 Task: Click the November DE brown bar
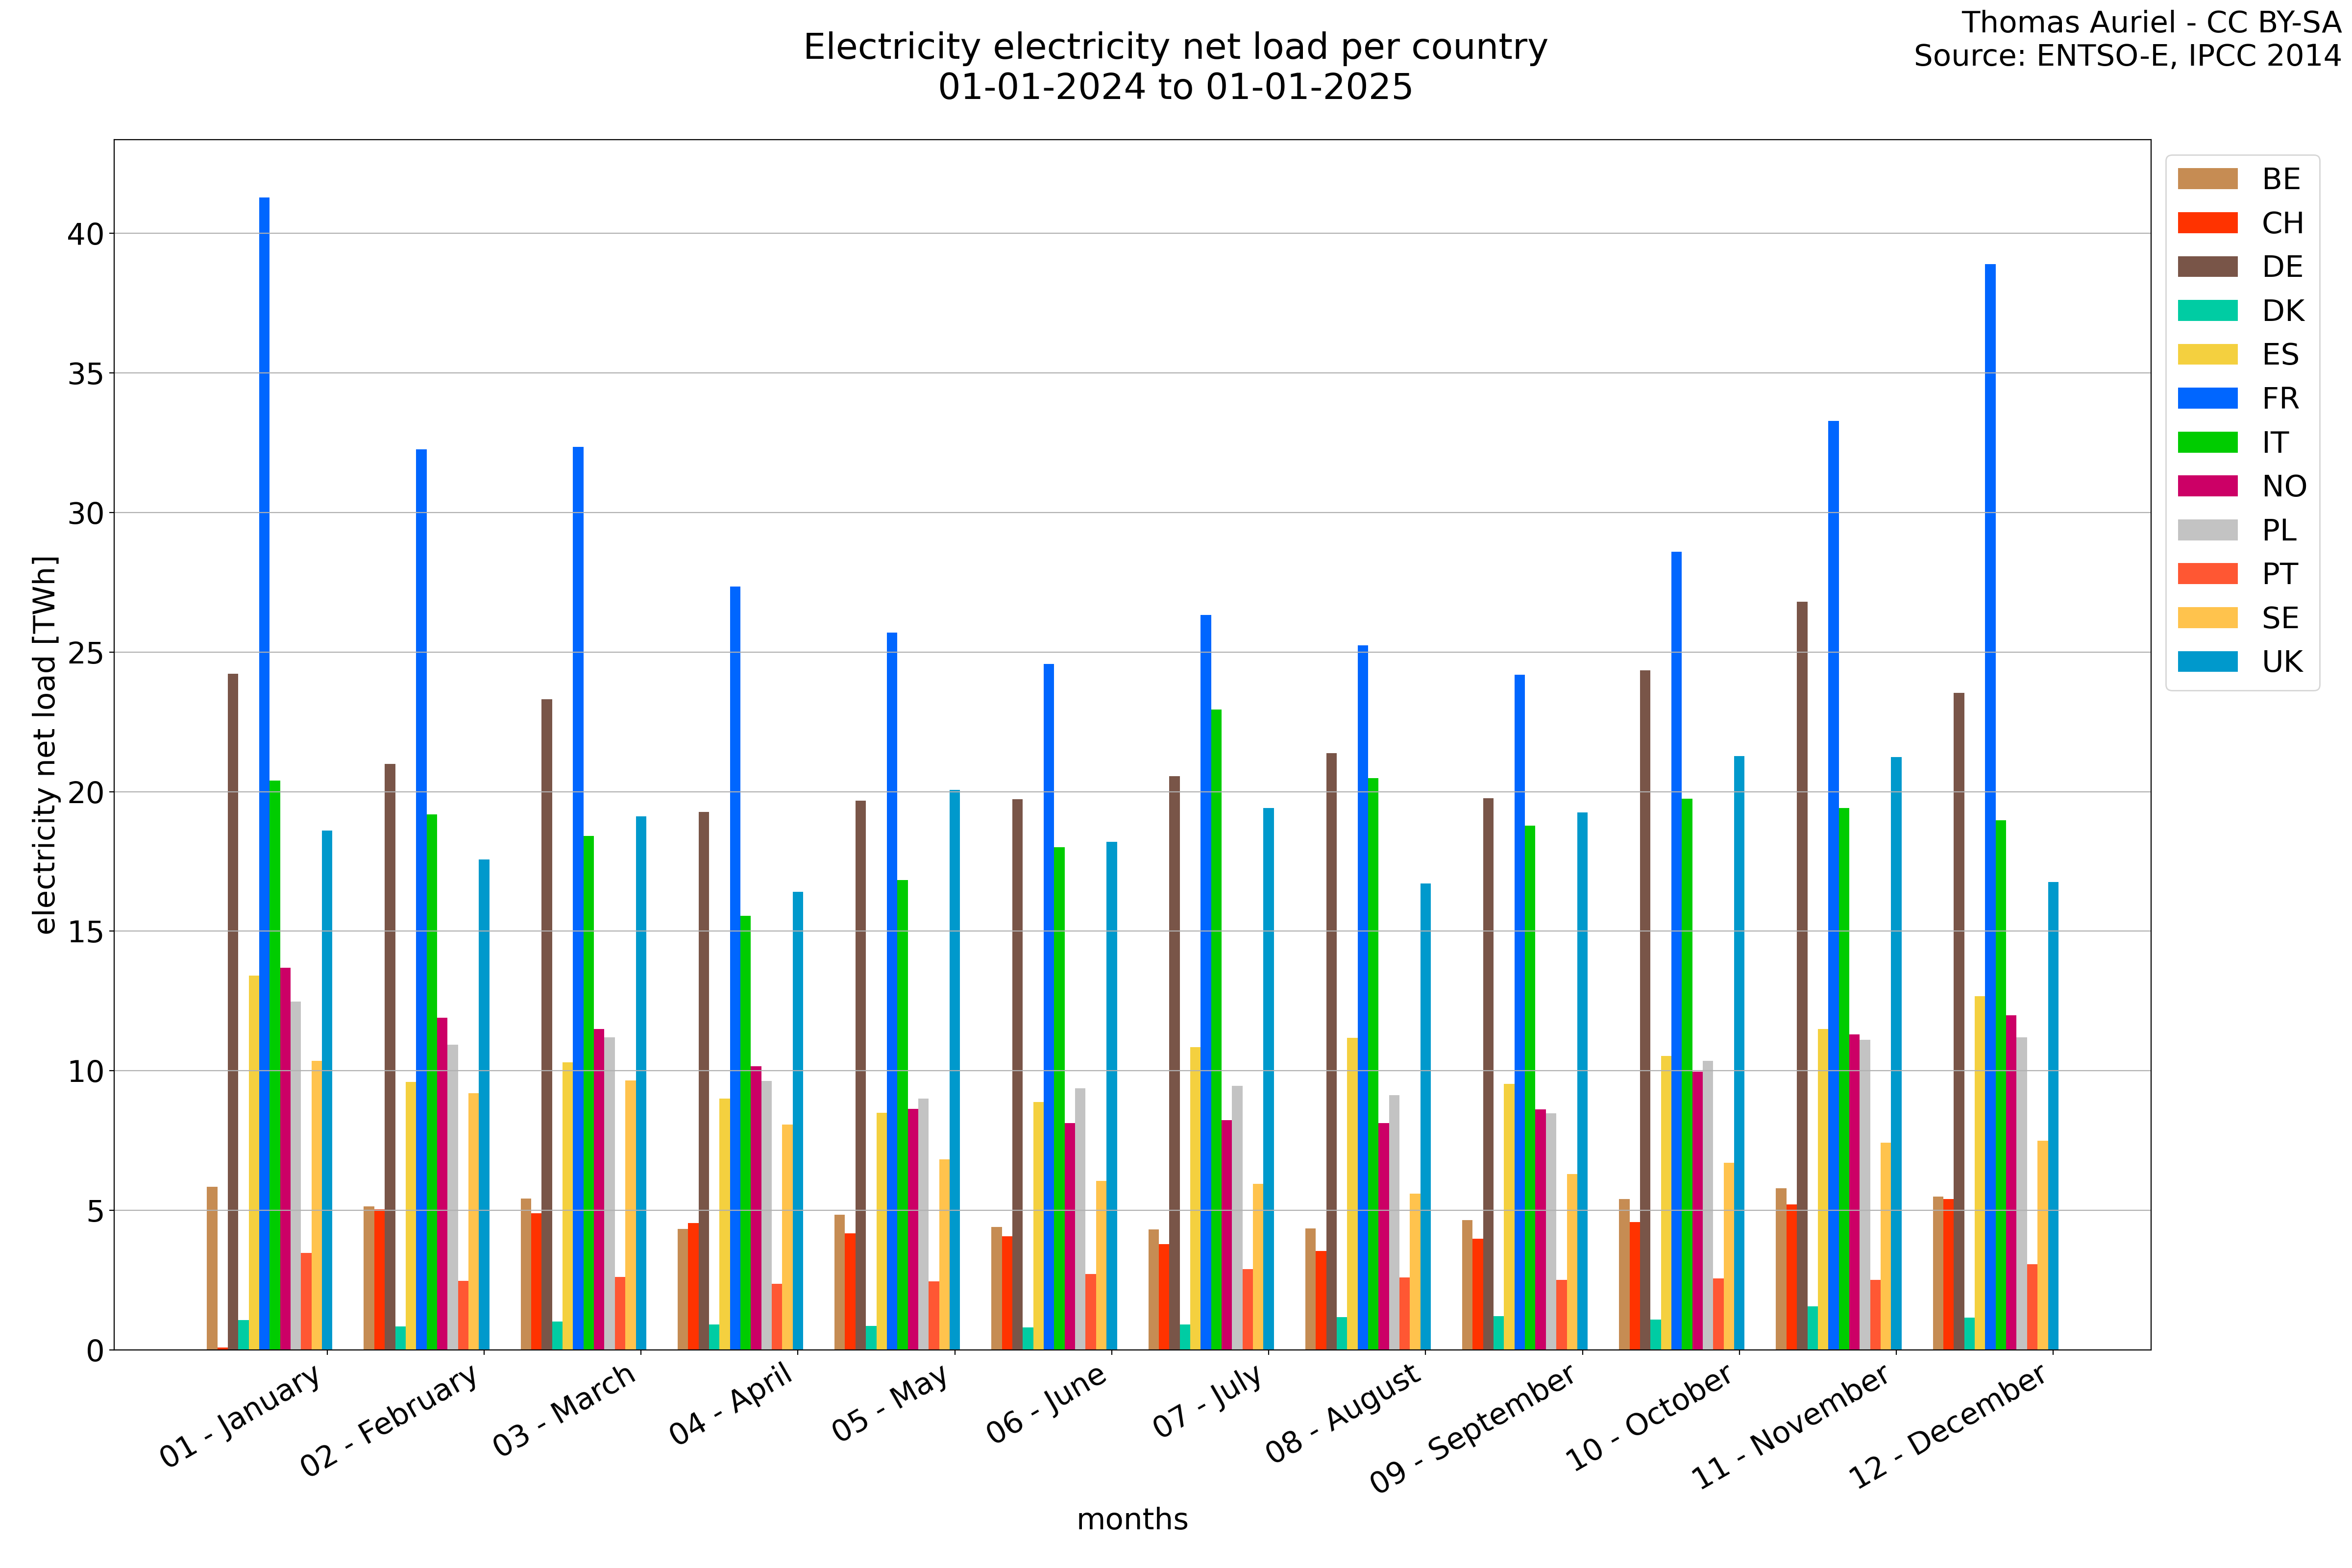click(1802, 975)
